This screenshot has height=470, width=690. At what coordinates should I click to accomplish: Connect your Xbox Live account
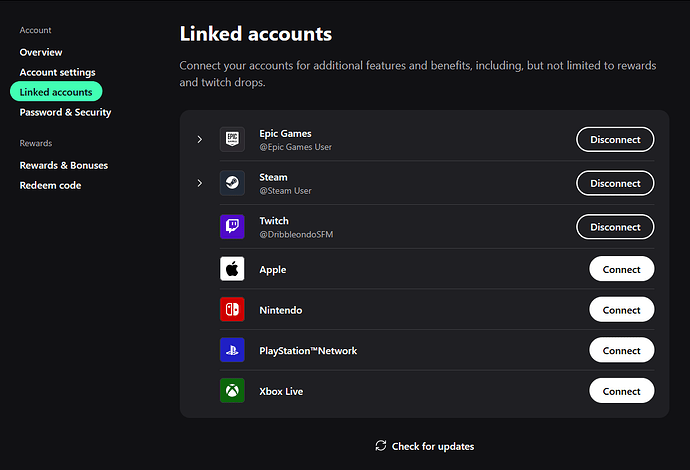click(621, 391)
